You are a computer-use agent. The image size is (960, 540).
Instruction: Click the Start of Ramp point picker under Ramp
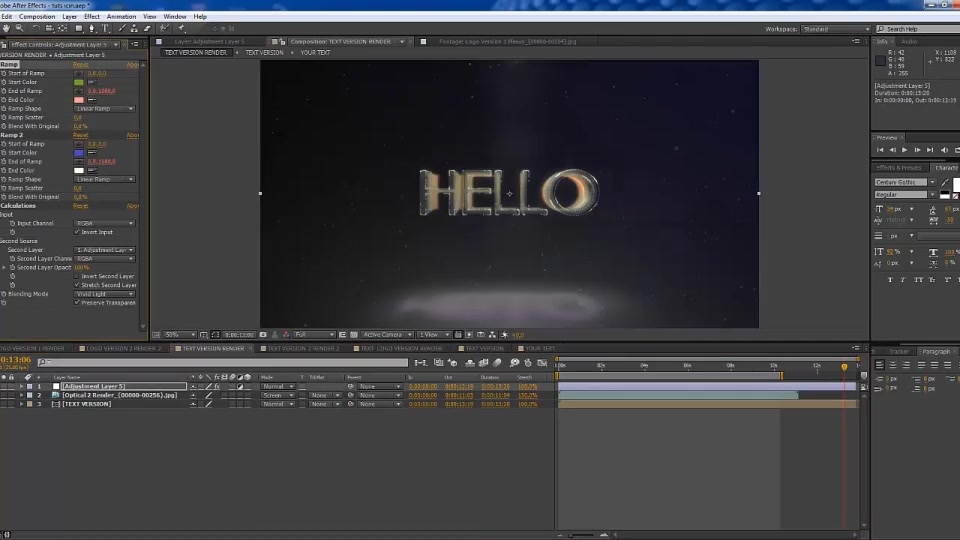78,73
